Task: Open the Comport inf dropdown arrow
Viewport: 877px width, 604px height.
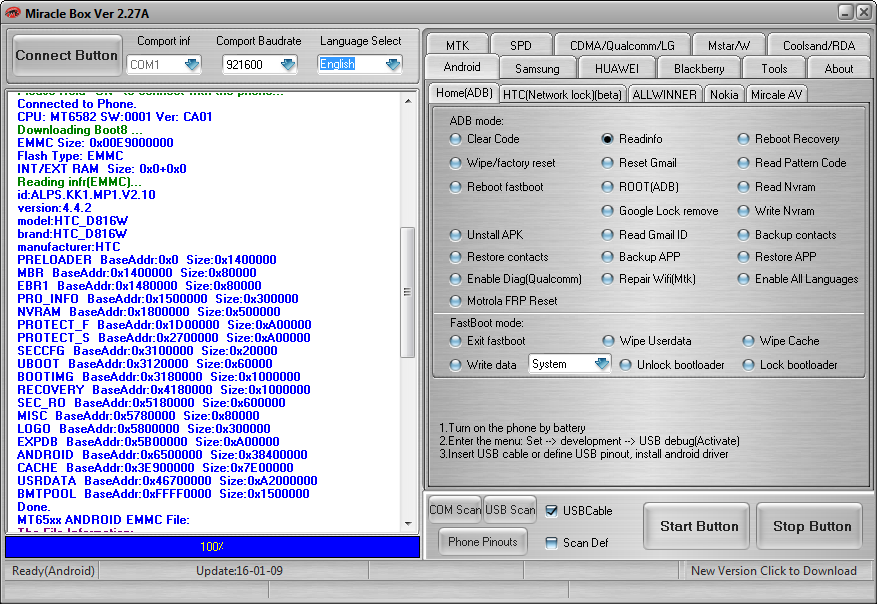Action: click(x=192, y=65)
